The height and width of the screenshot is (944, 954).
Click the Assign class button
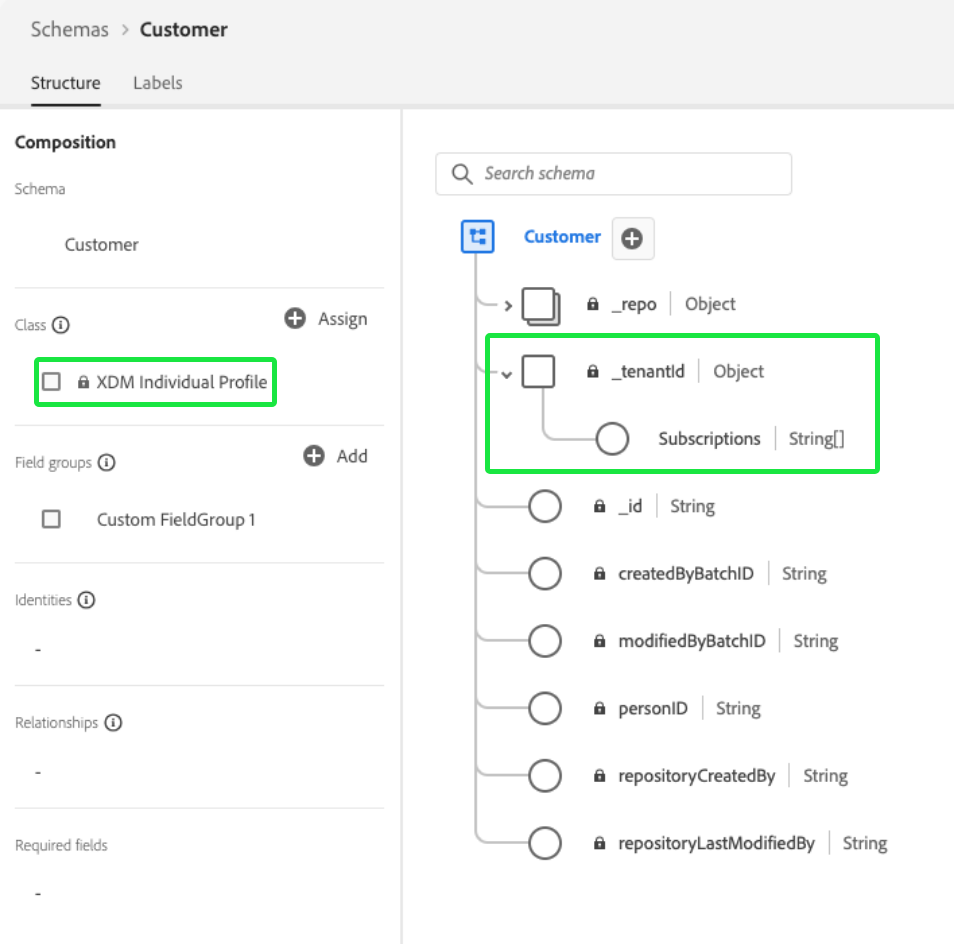click(x=326, y=319)
